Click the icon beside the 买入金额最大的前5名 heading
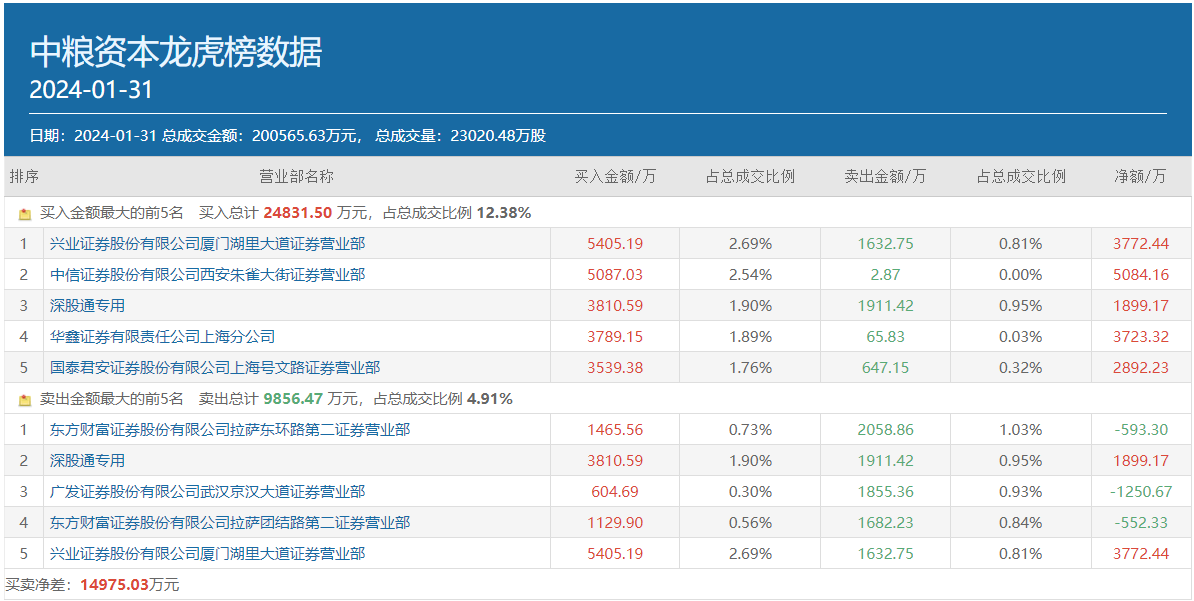 [x=25, y=214]
